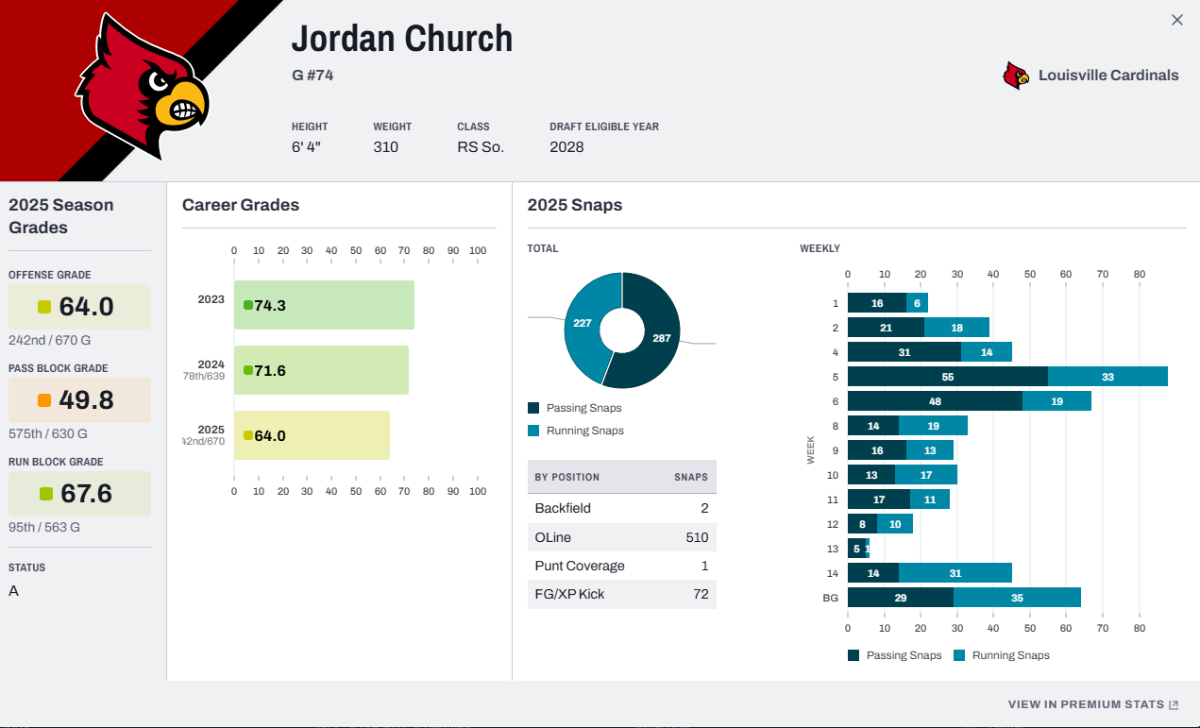Toggle Passing Snaps legend under weekly chart

(x=895, y=655)
